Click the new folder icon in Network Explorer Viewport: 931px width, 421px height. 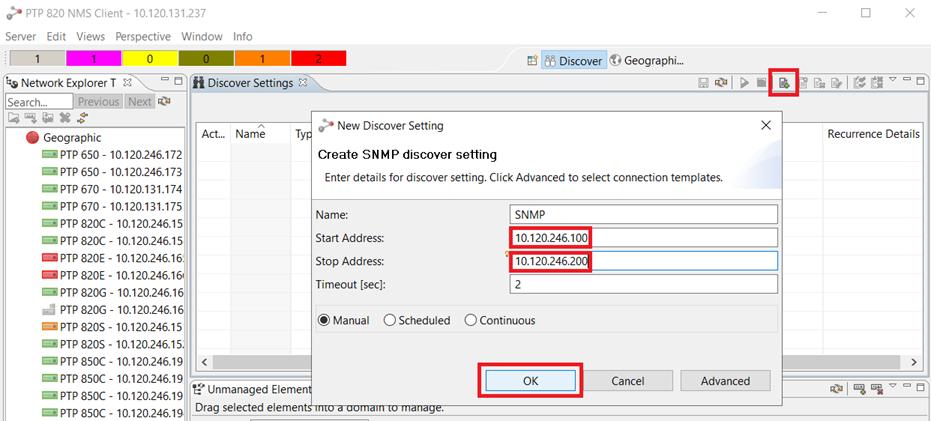(x=13, y=118)
